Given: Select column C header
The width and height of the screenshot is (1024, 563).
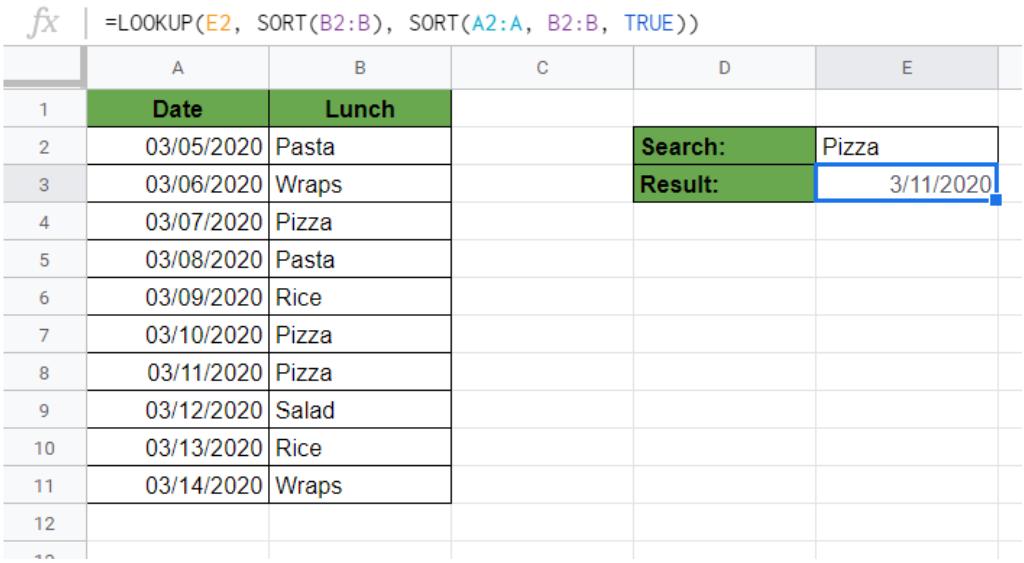Looking at the screenshot, I should [x=542, y=68].
